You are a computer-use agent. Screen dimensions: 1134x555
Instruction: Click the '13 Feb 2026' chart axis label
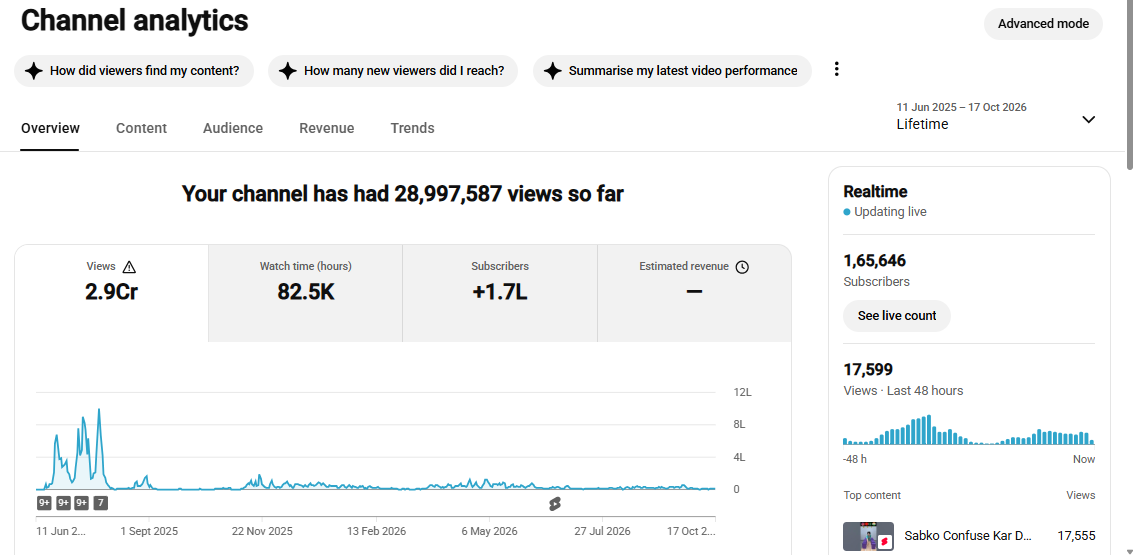[376, 531]
